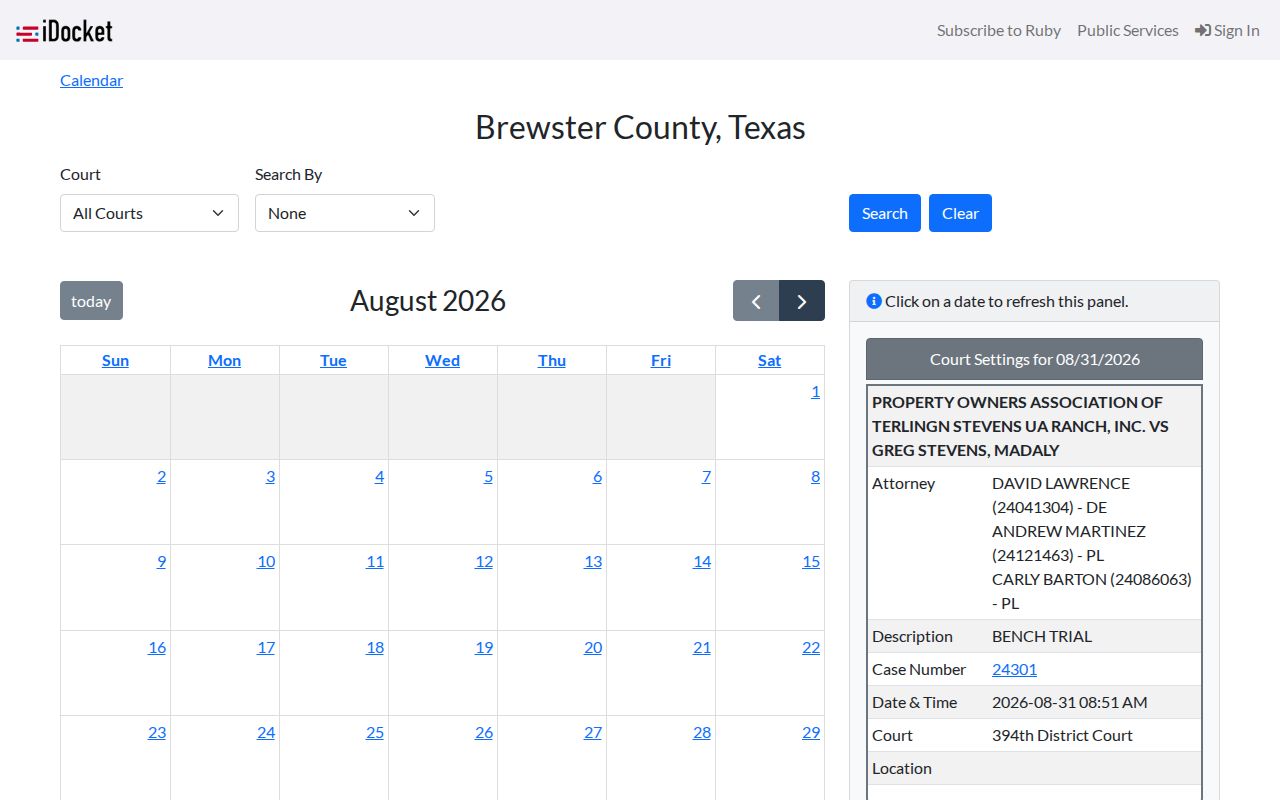
Task: Click the Court Settings for 08/31/2026 header
Action: [x=1034, y=359]
